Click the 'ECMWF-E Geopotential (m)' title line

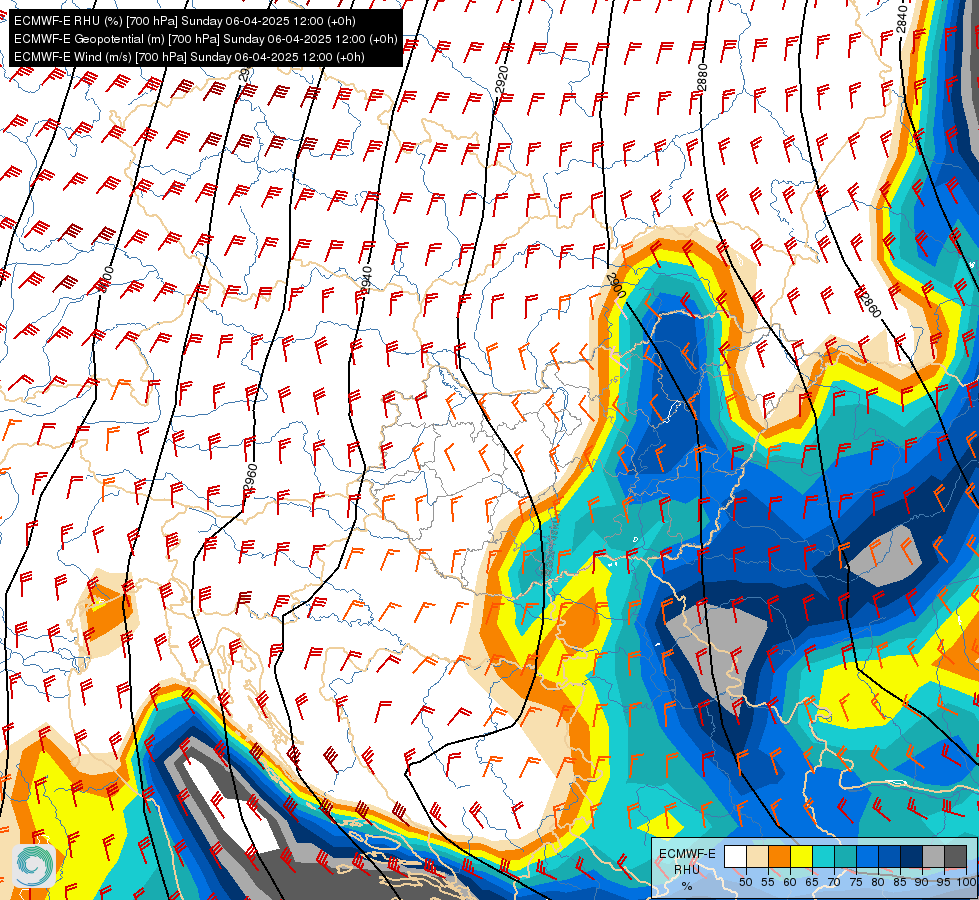click(x=205, y=39)
